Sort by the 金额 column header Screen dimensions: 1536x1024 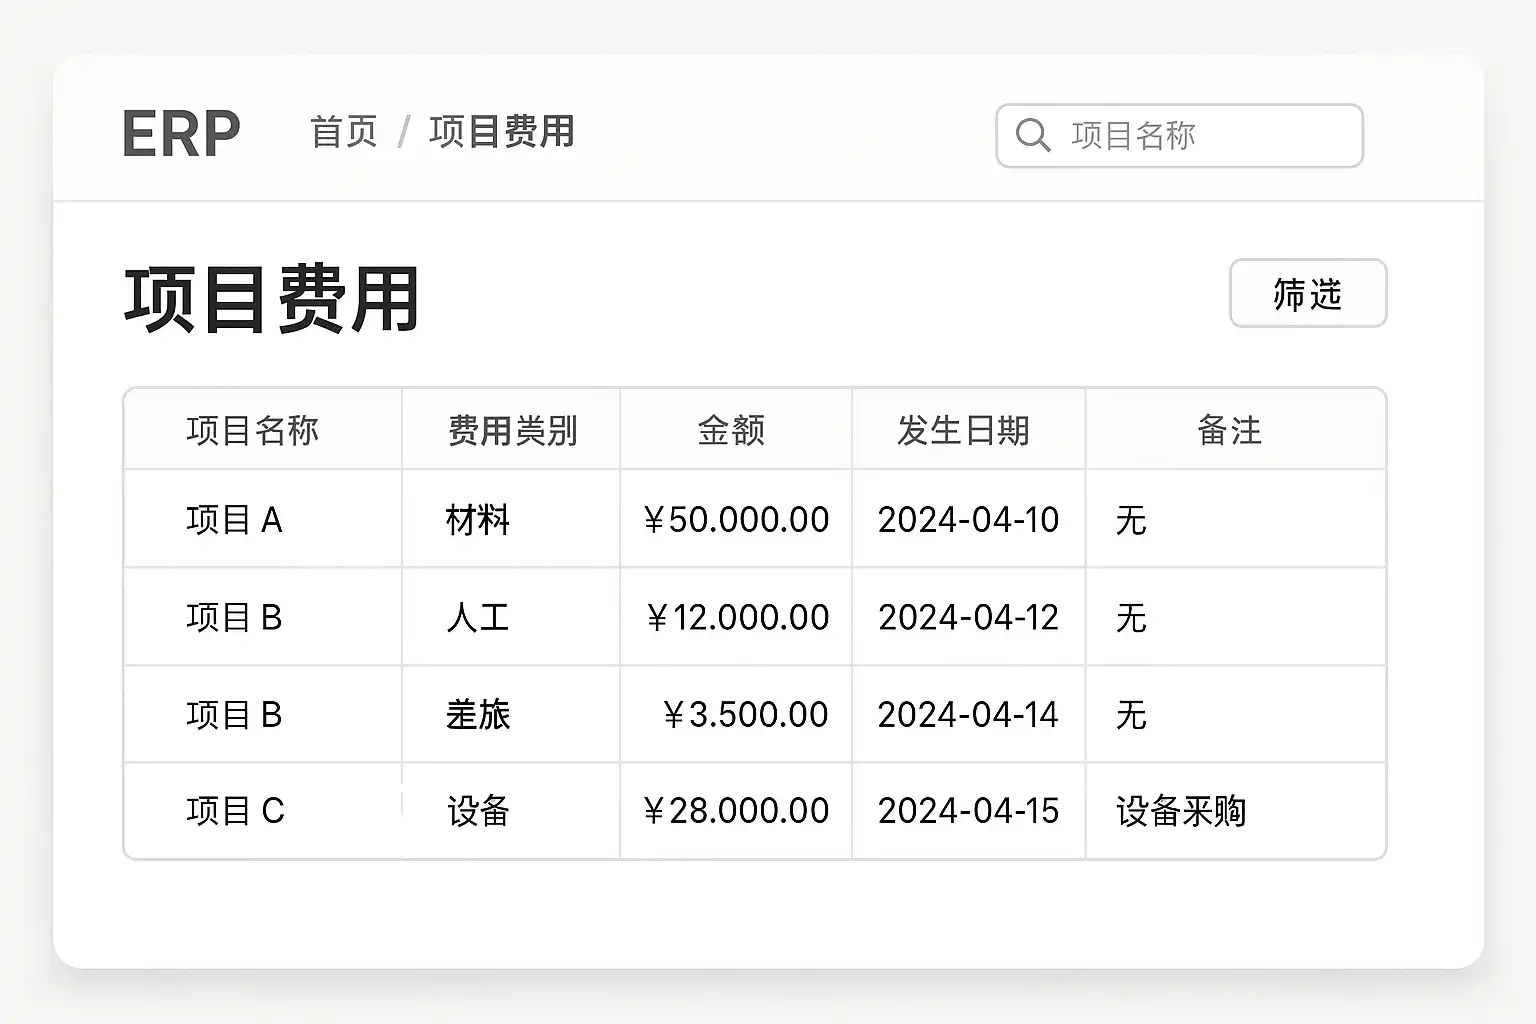(x=731, y=431)
